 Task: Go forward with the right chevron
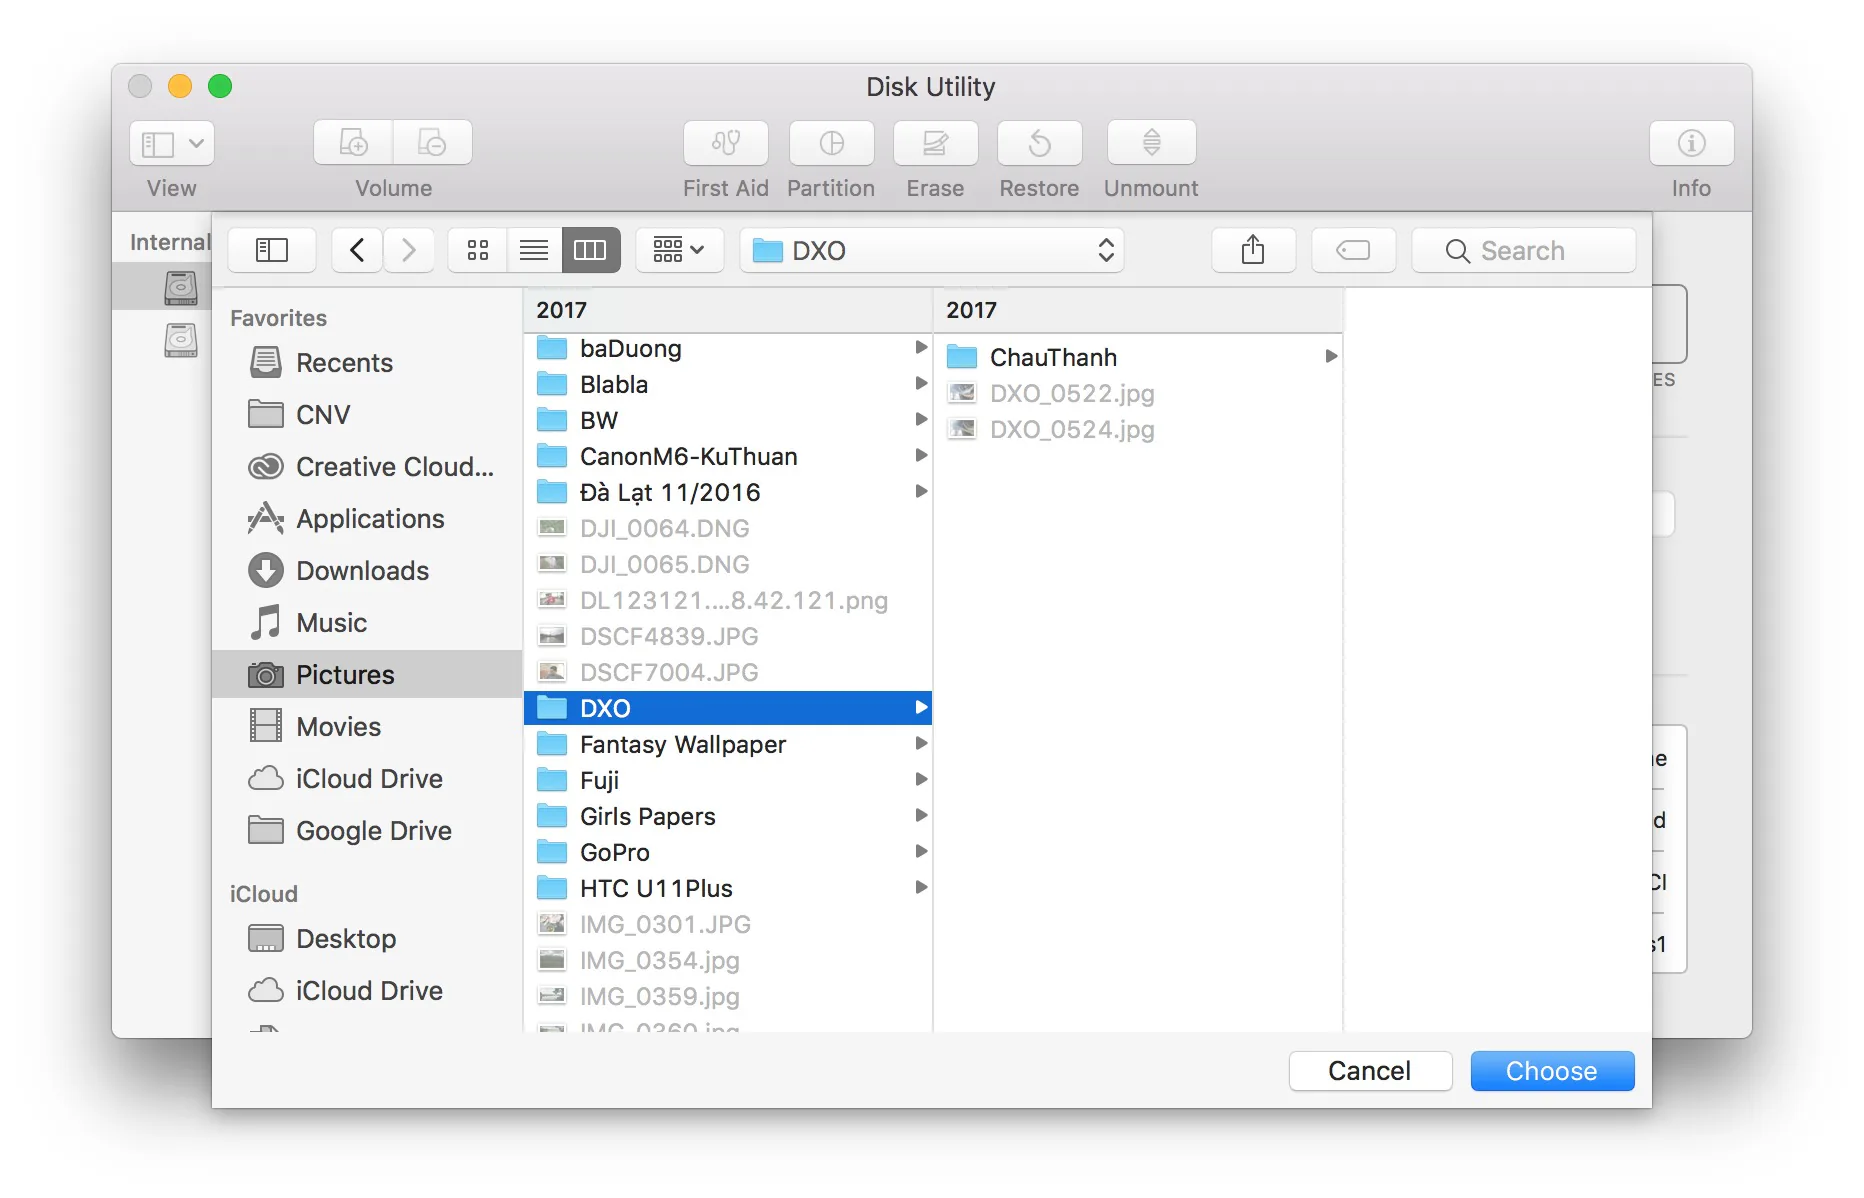click(x=408, y=250)
